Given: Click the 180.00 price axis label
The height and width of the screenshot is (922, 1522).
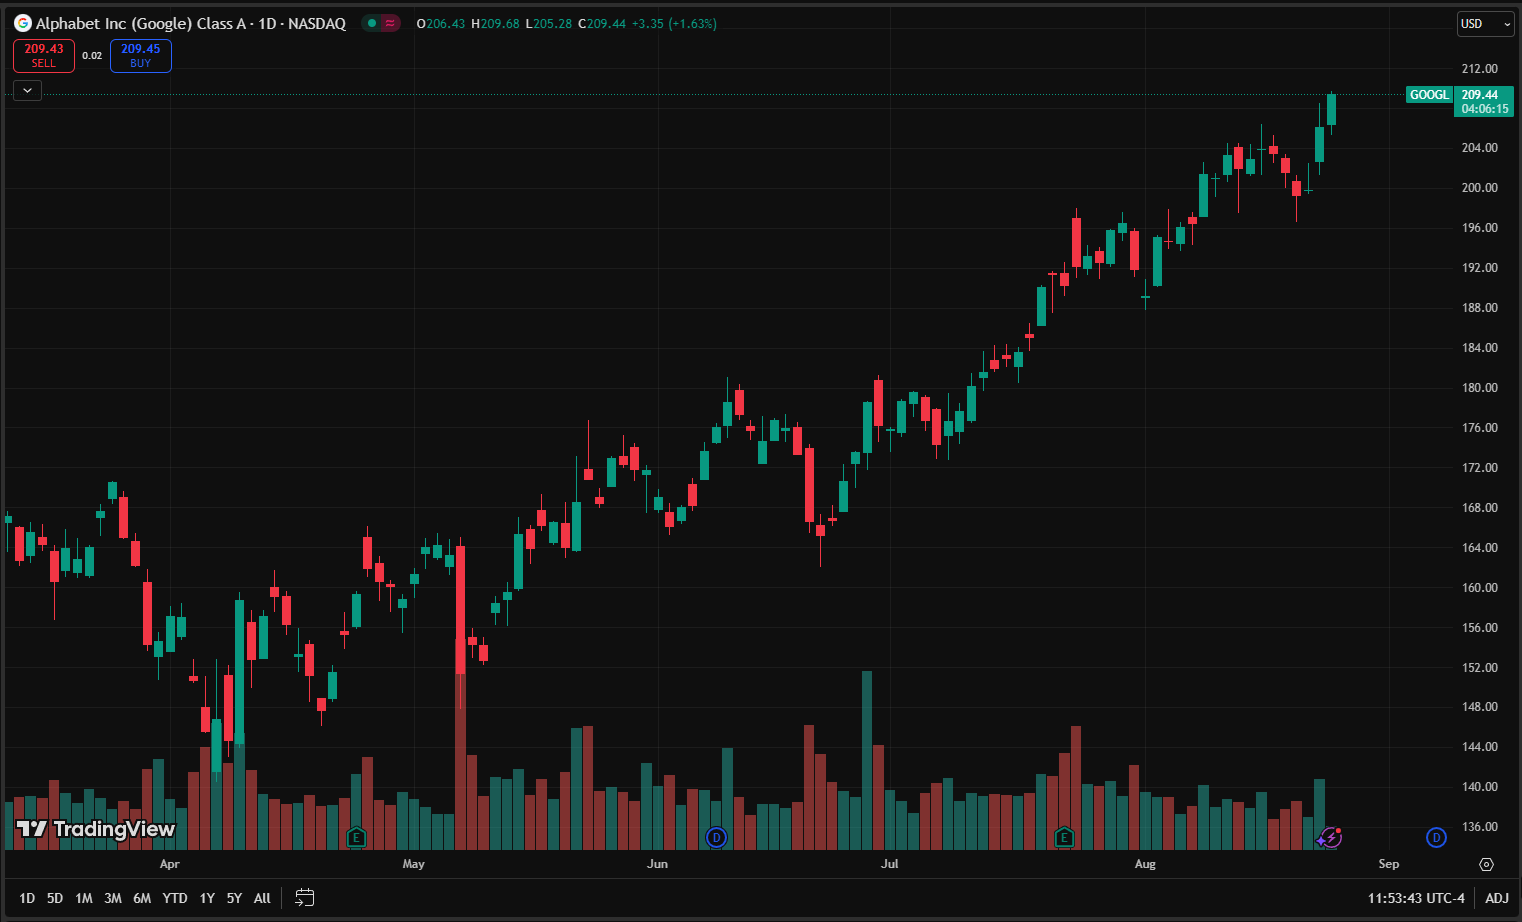Looking at the screenshot, I should [1480, 388].
